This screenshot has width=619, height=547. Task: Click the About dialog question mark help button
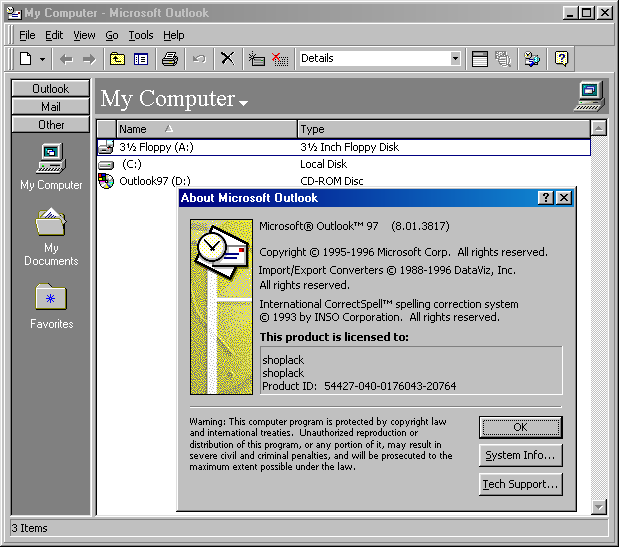(546, 198)
